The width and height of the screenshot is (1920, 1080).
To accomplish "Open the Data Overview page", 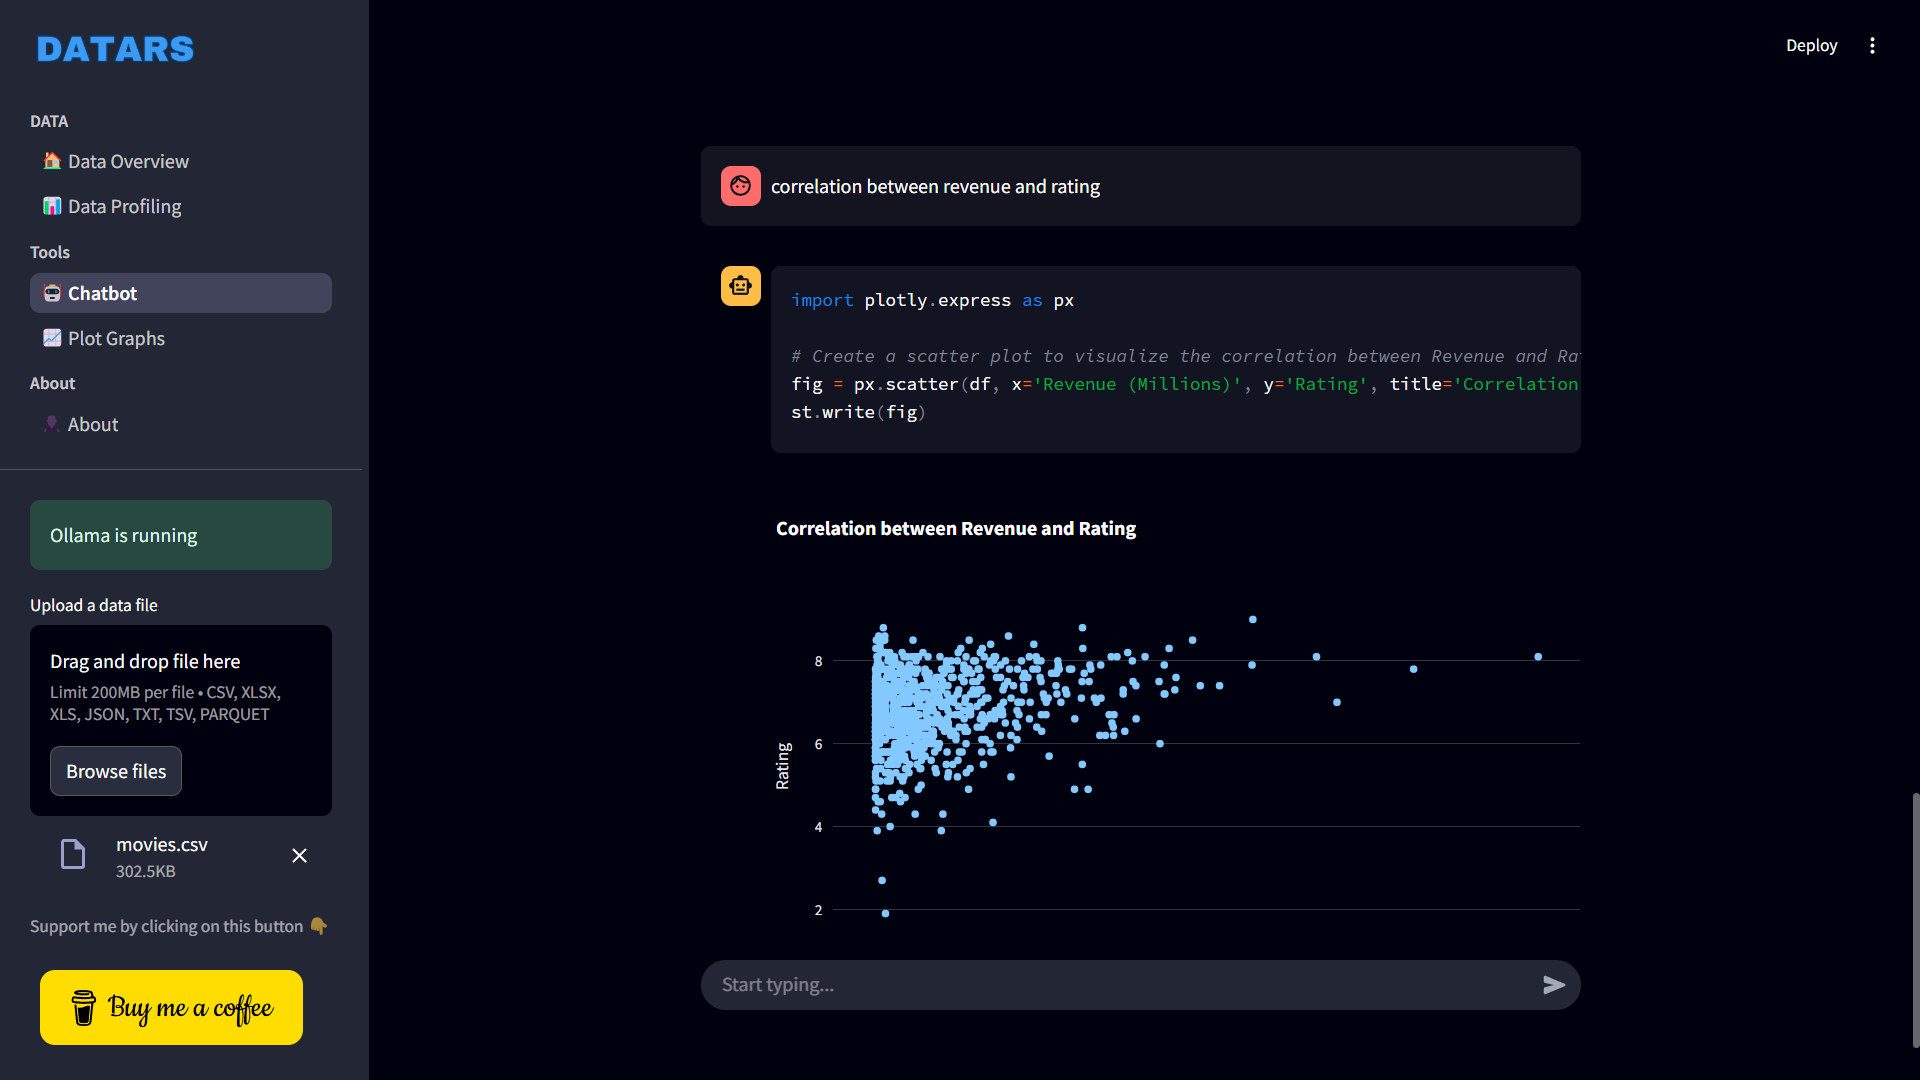I will pos(128,162).
